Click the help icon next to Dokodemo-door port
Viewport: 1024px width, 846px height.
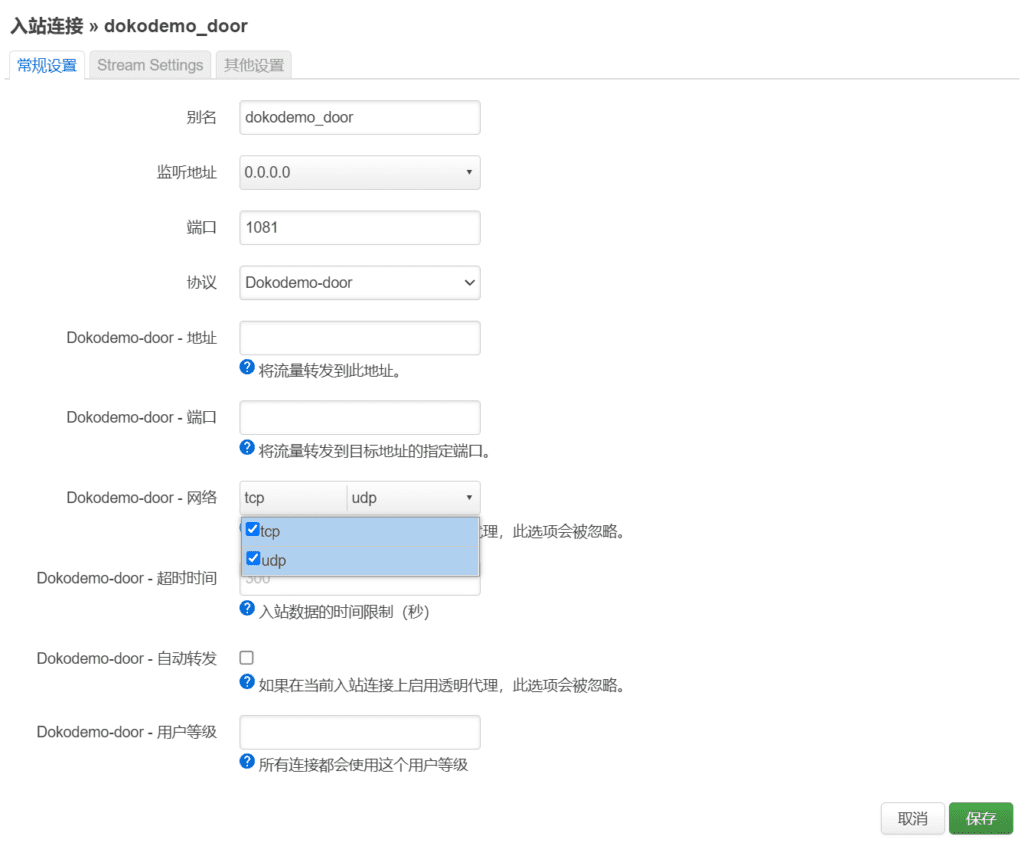pyautogui.click(x=246, y=447)
